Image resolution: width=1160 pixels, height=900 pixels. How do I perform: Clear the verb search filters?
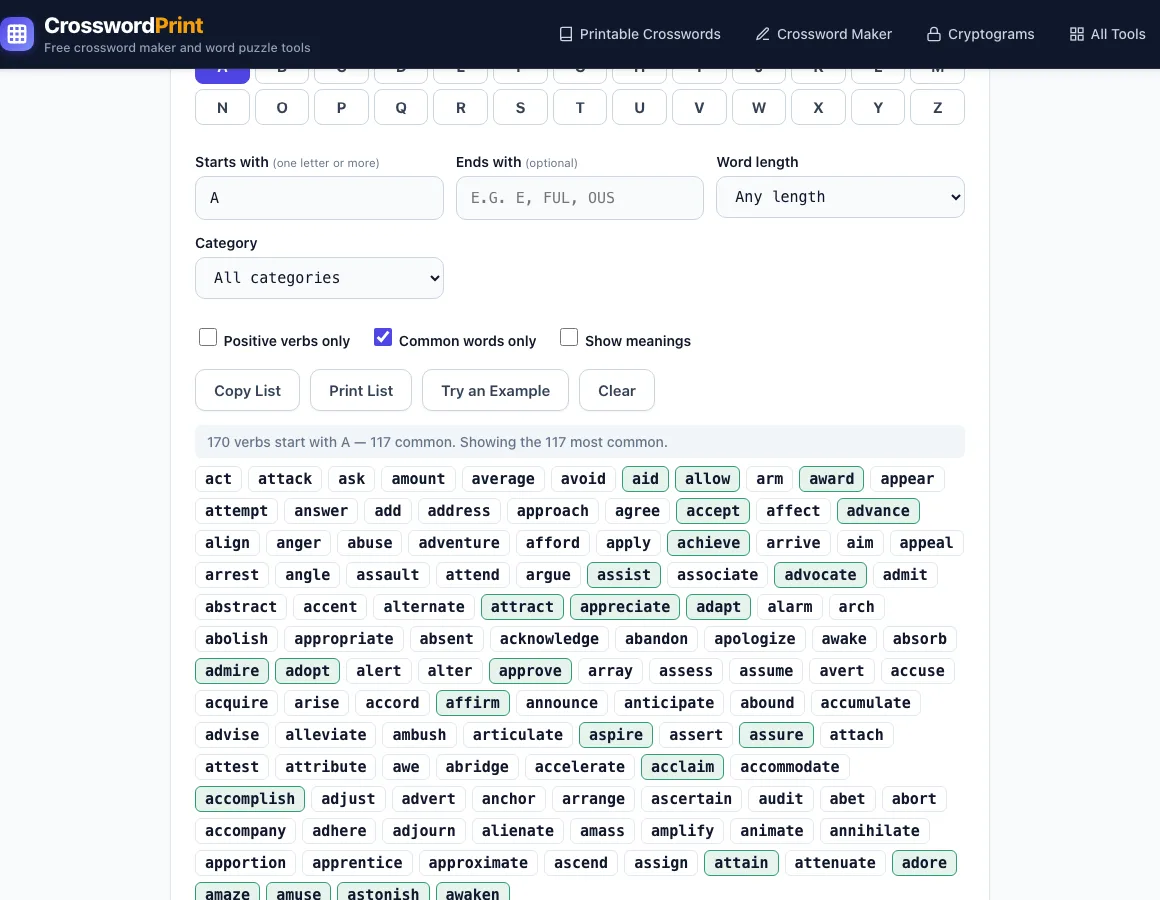pos(616,390)
